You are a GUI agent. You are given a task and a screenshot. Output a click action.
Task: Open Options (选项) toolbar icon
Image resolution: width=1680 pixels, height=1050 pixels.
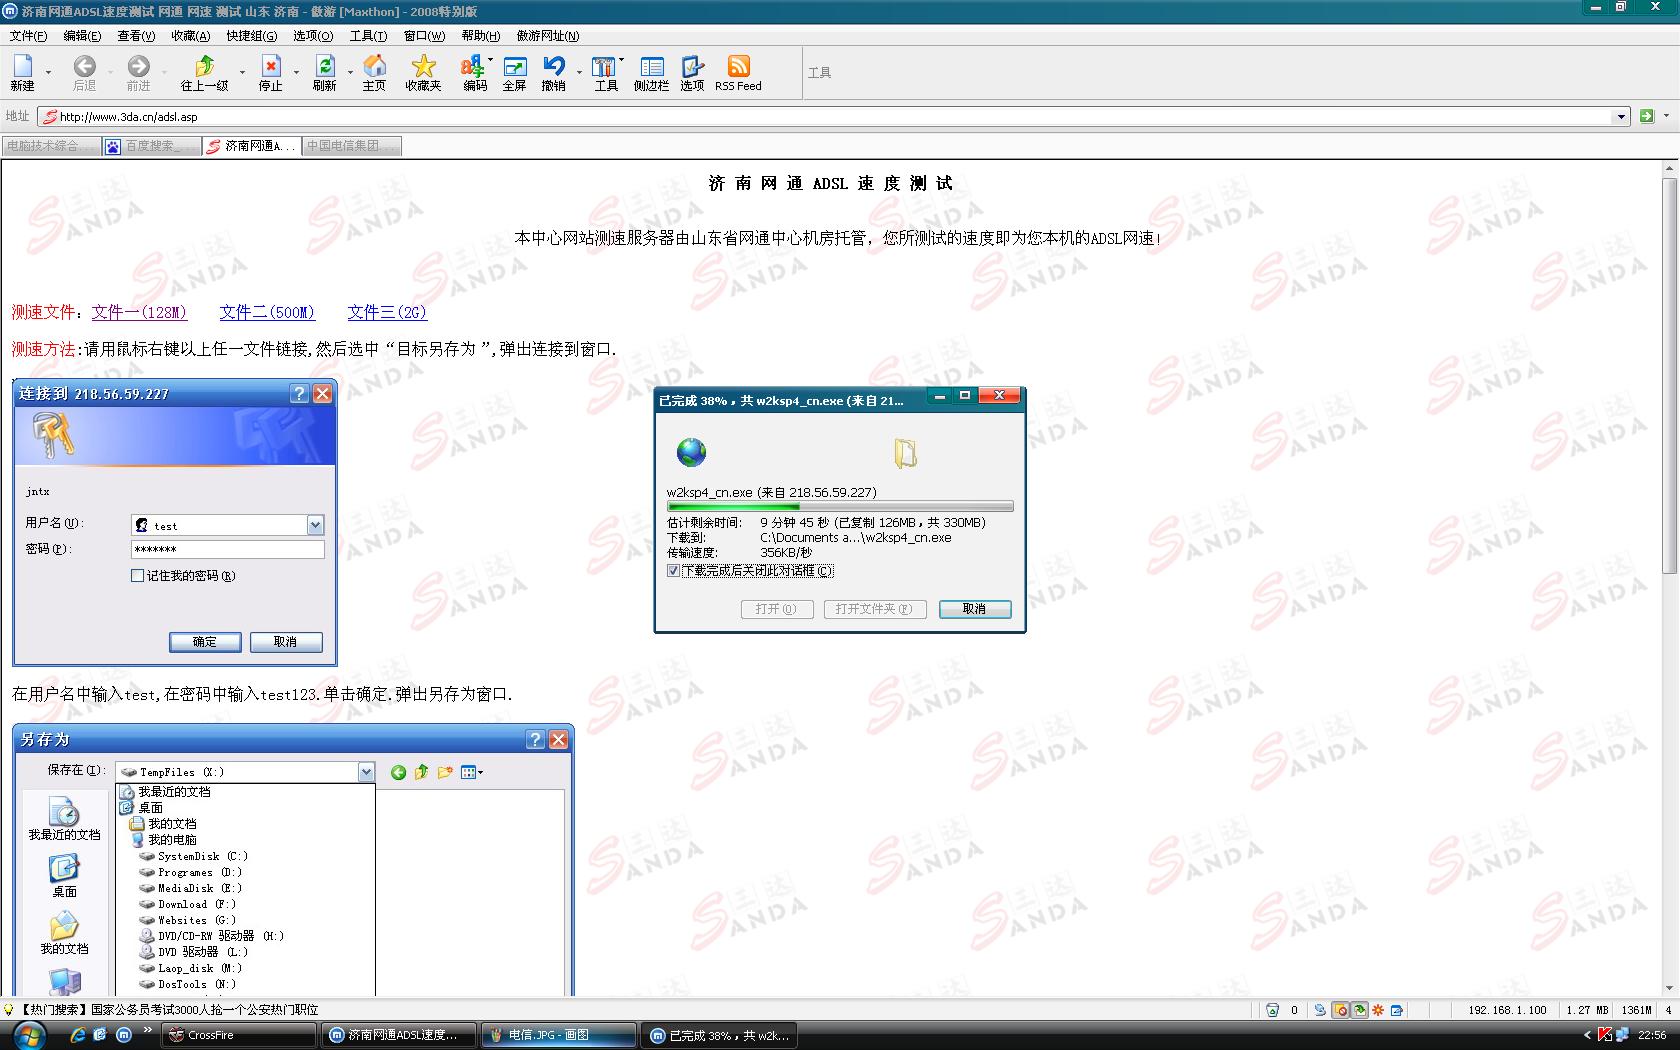[x=692, y=66]
